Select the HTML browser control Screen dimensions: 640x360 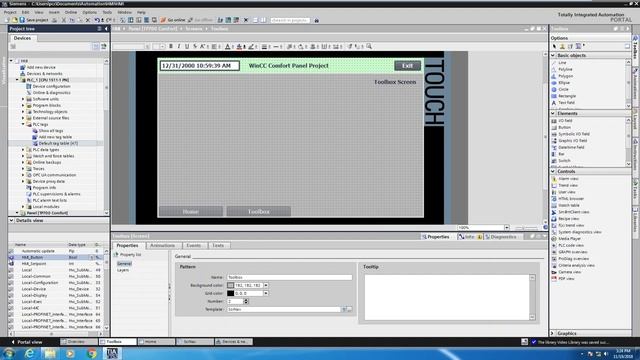pos(571,199)
